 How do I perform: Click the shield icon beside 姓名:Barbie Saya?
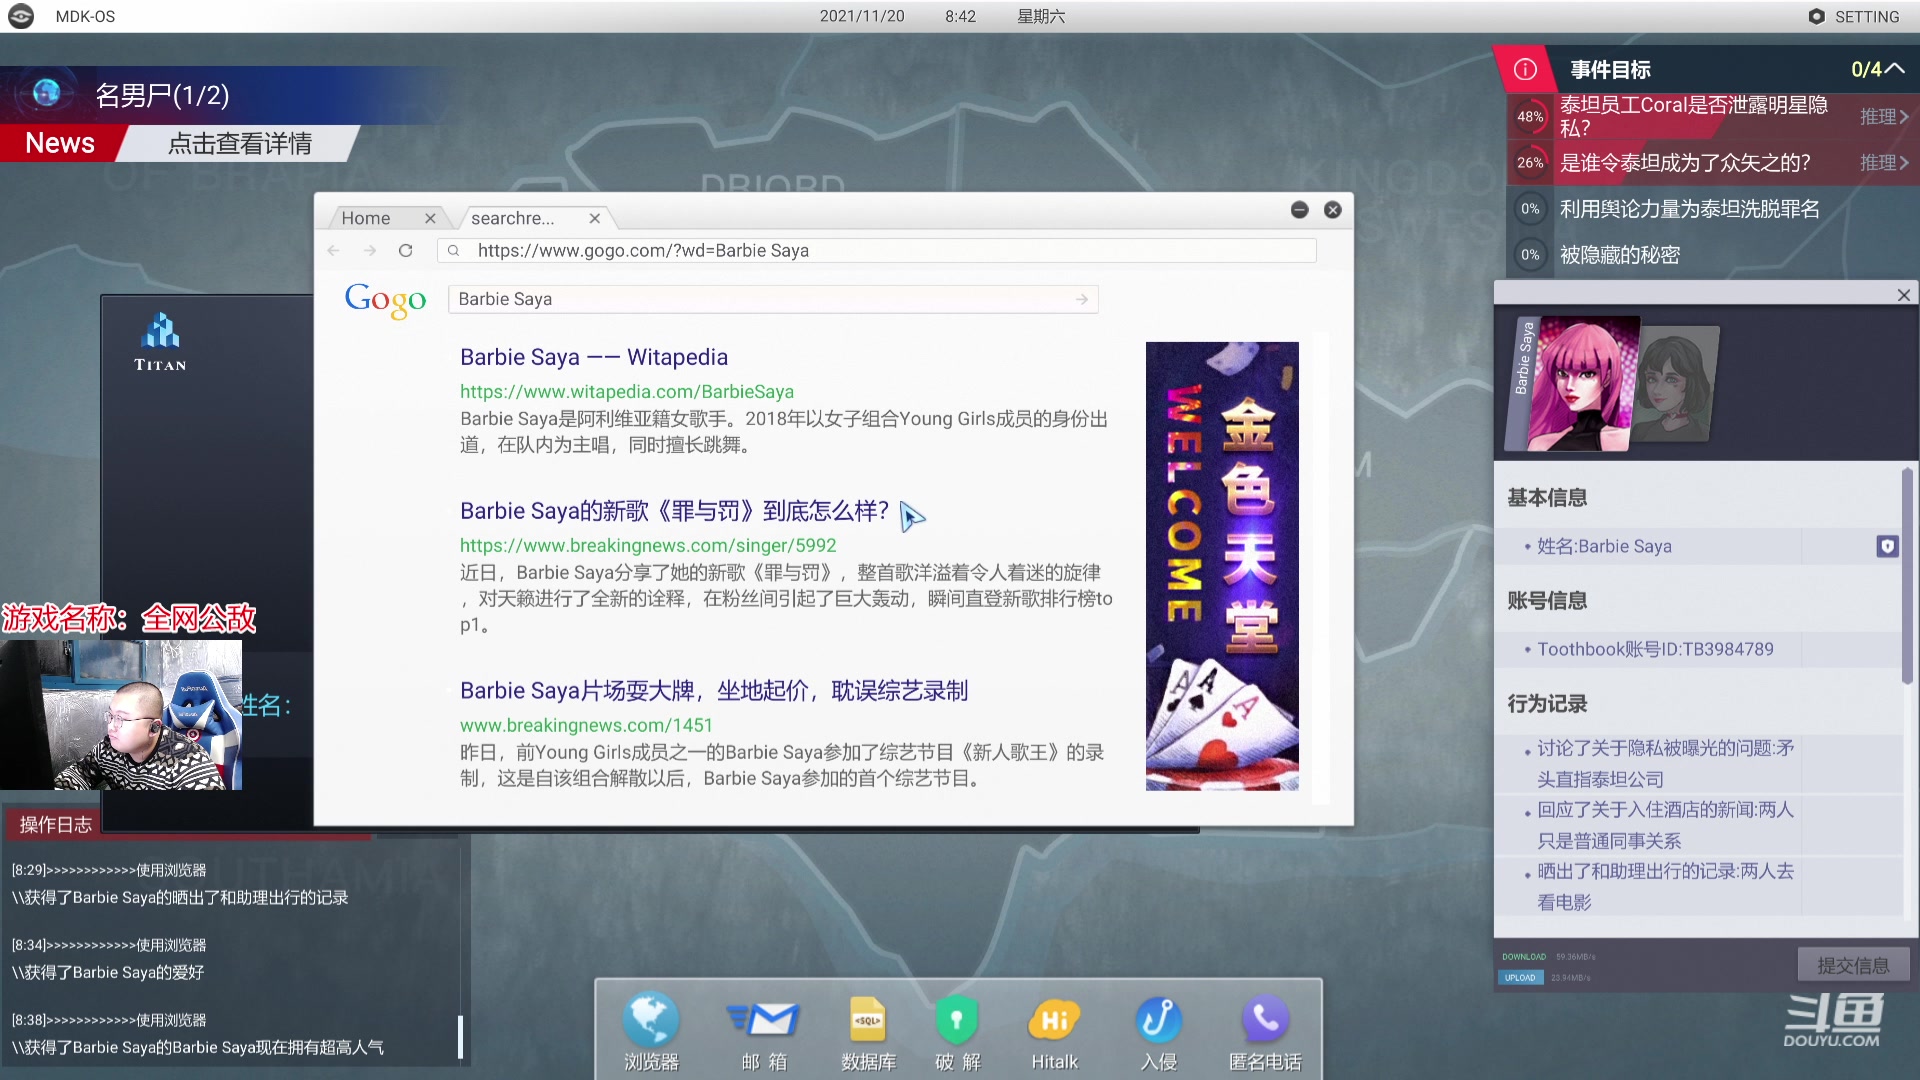click(x=1887, y=546)
